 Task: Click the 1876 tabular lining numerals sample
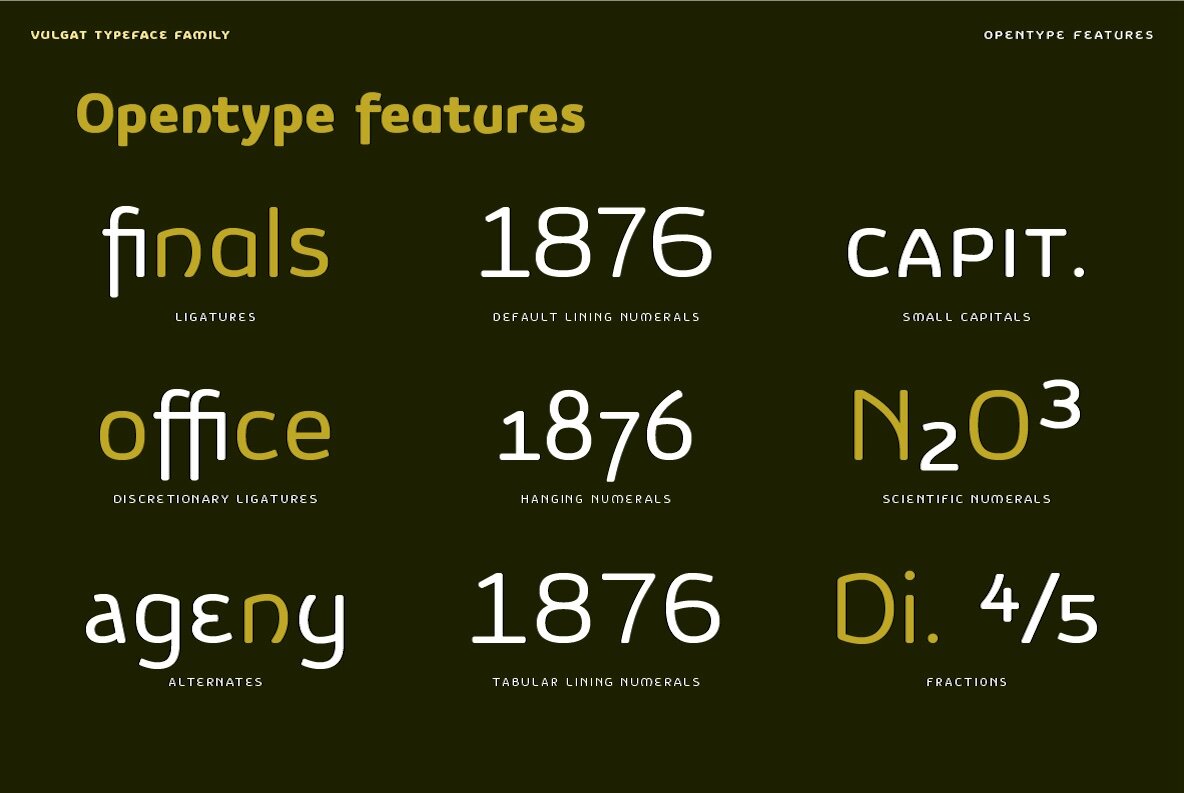(x=596, y=608)
